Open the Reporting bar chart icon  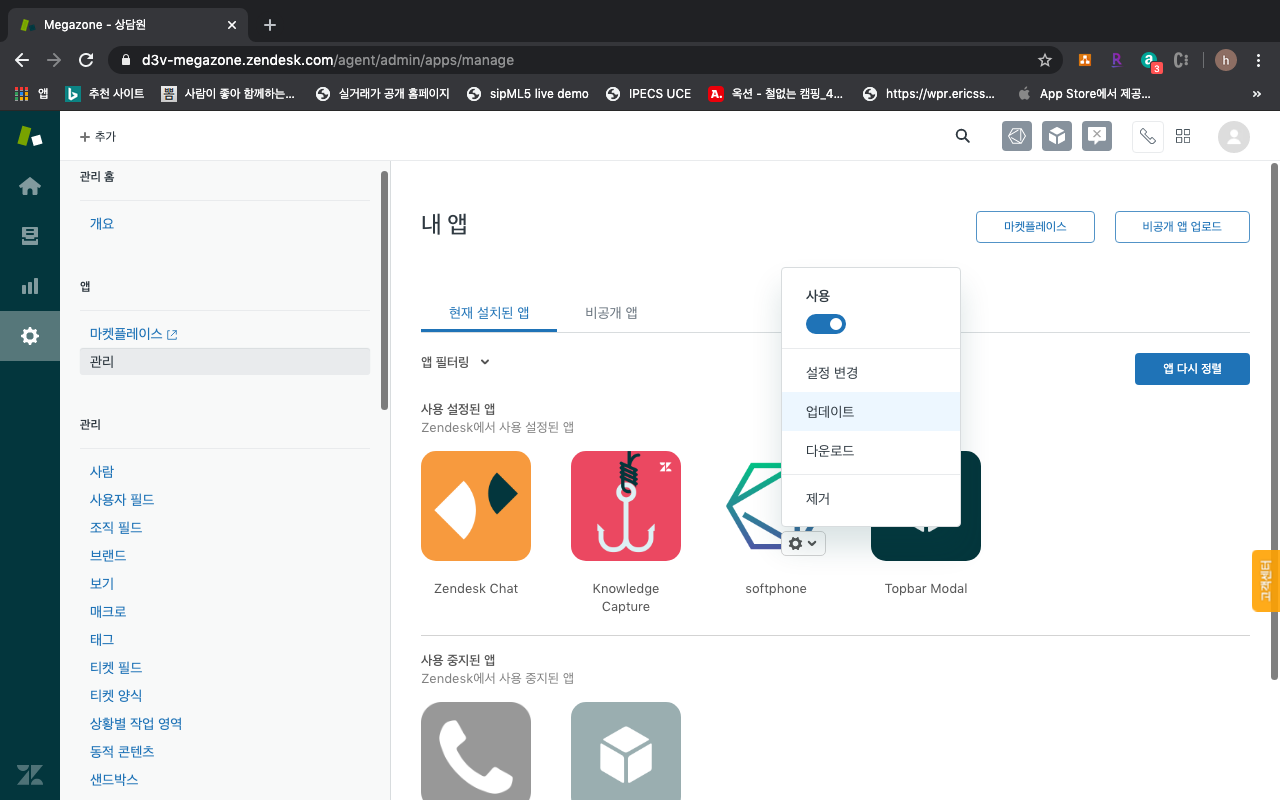click(x=30, y=286)
